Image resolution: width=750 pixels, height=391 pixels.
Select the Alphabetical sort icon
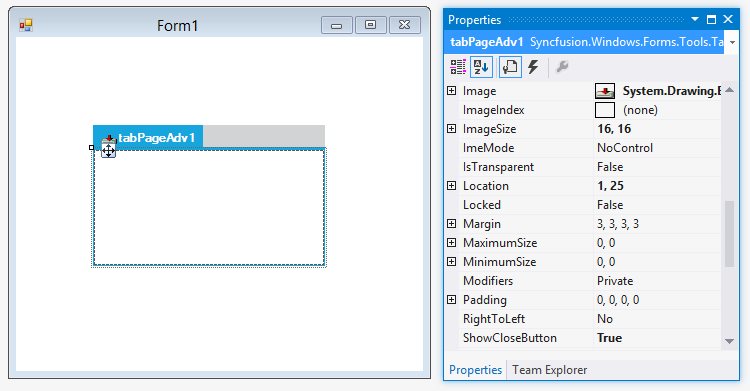(x=481, y=67)
